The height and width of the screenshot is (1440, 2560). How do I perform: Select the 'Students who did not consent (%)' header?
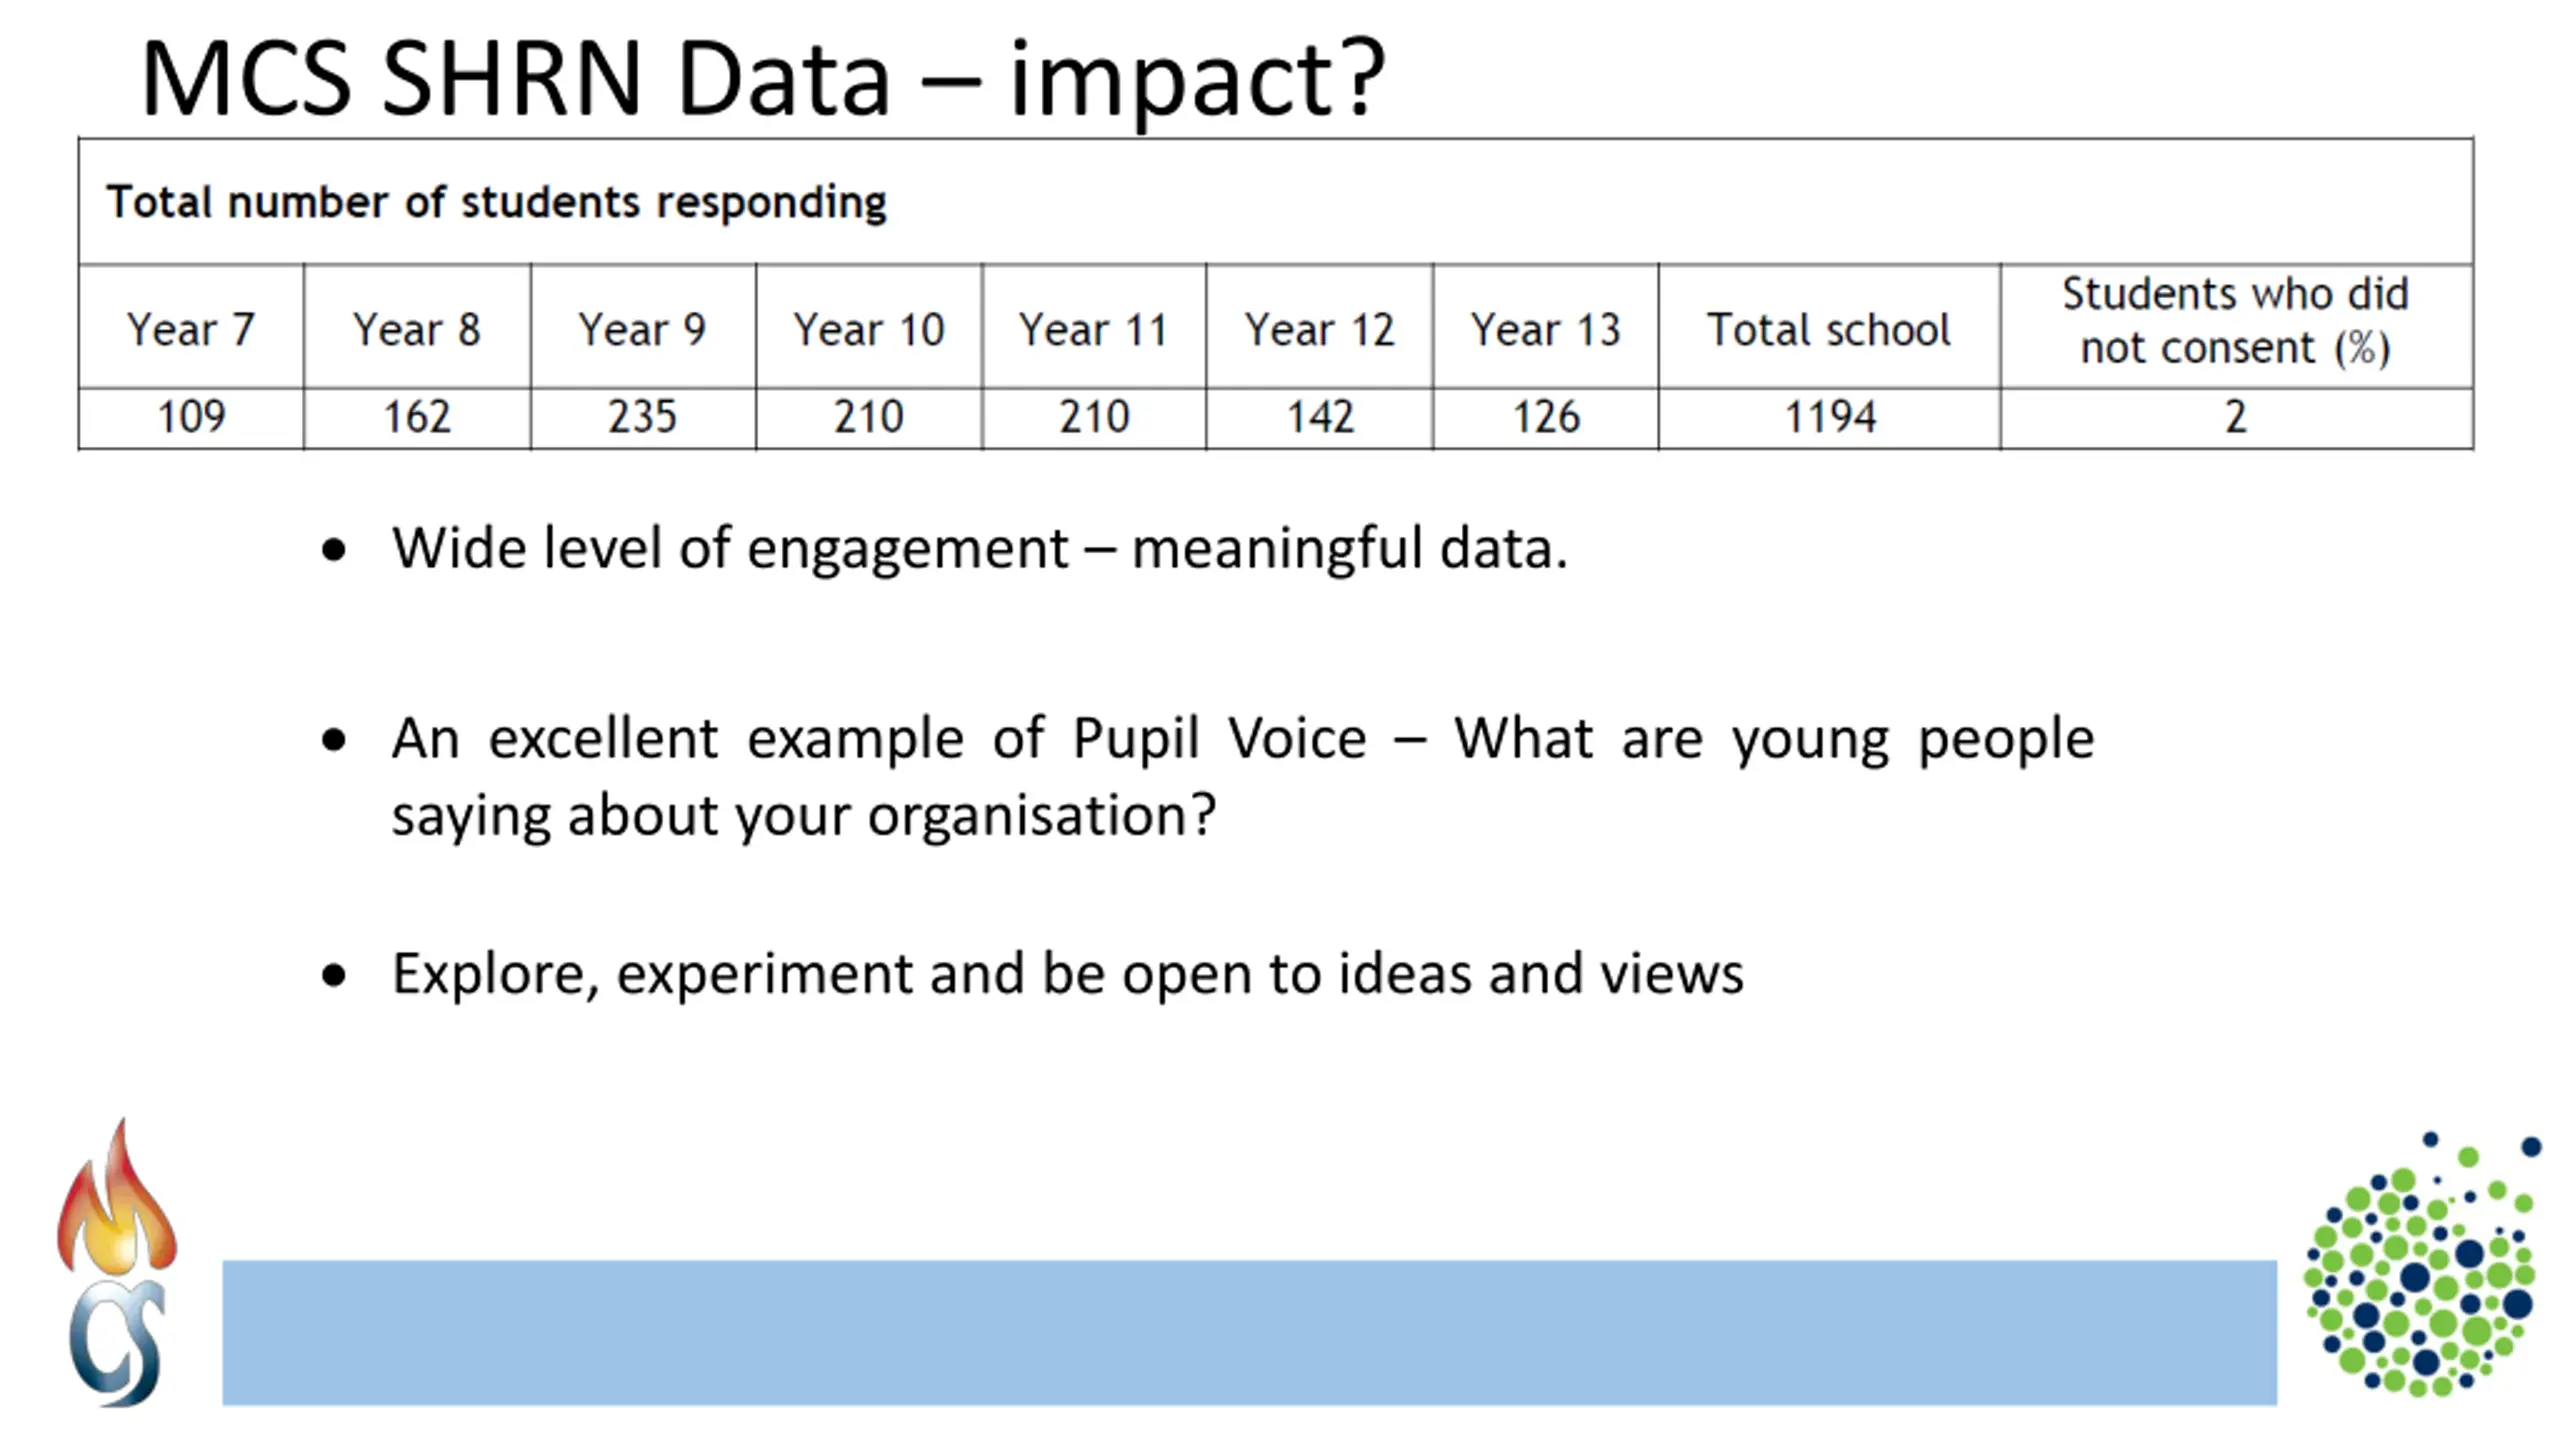click(2236, 321)
